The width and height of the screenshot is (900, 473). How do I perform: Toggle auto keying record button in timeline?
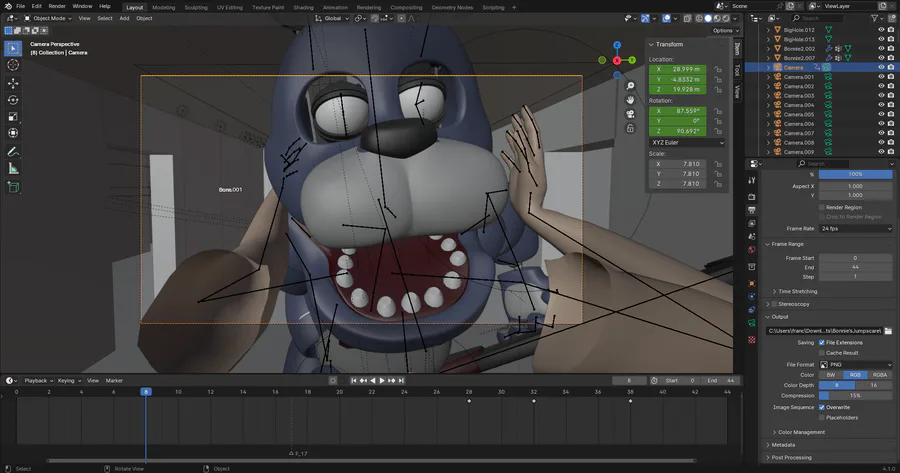pyautogui.click(x=333, y=381)
